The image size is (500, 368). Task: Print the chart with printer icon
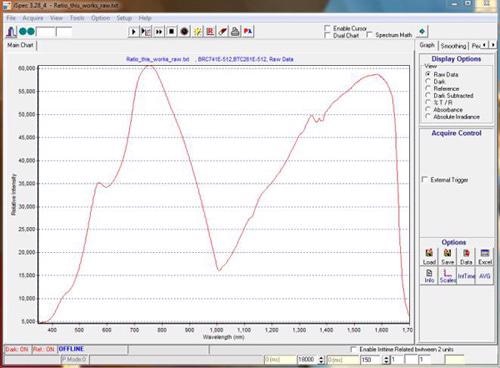(x=235, y=32)
